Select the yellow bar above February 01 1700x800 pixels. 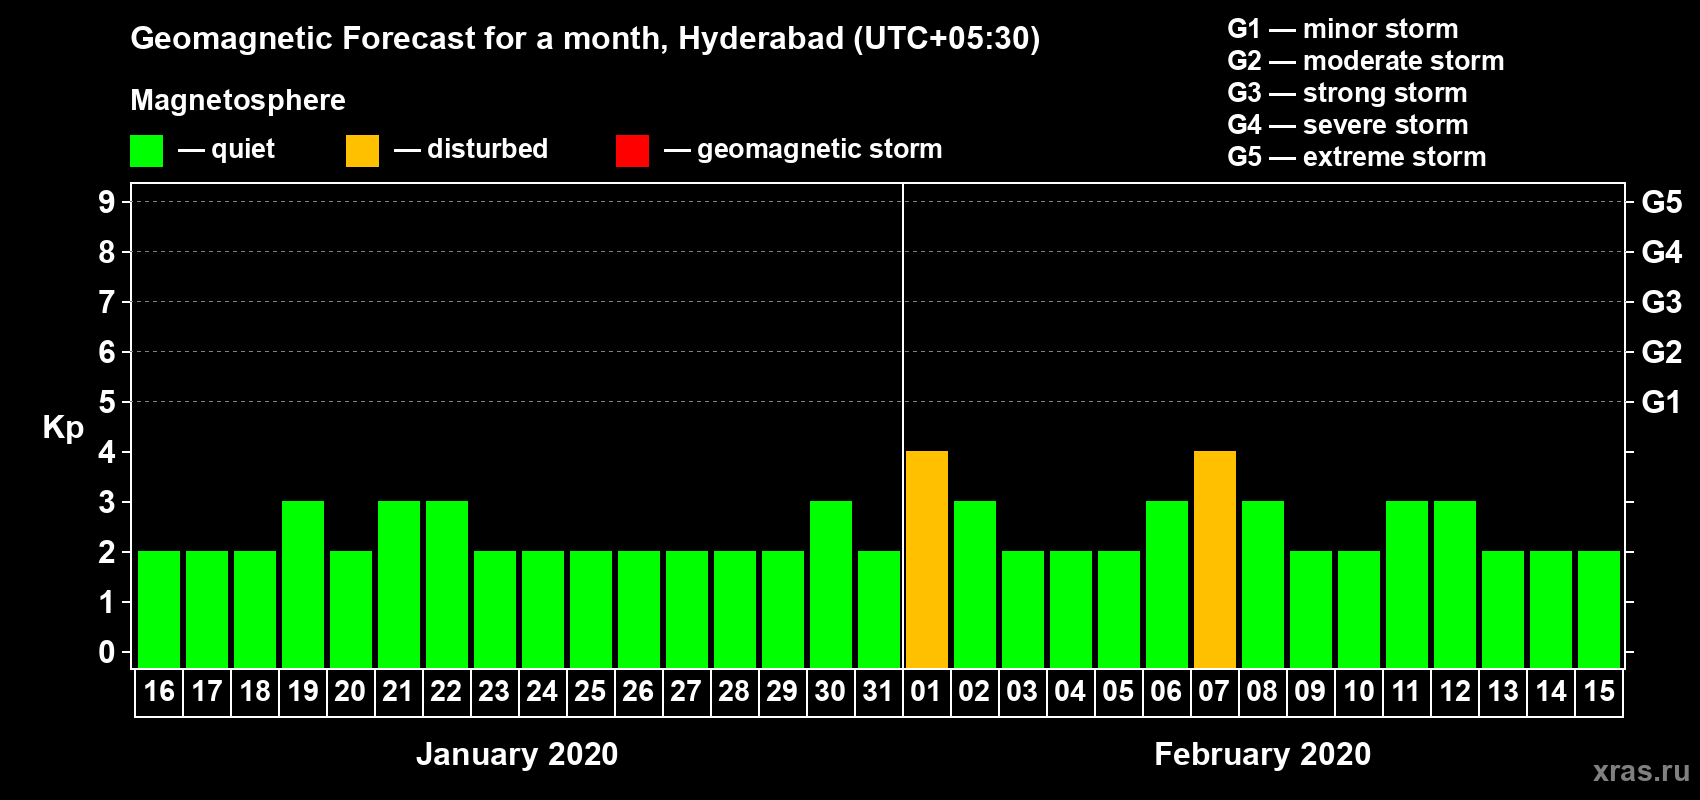pyautogui.click(x=927, y=560)
